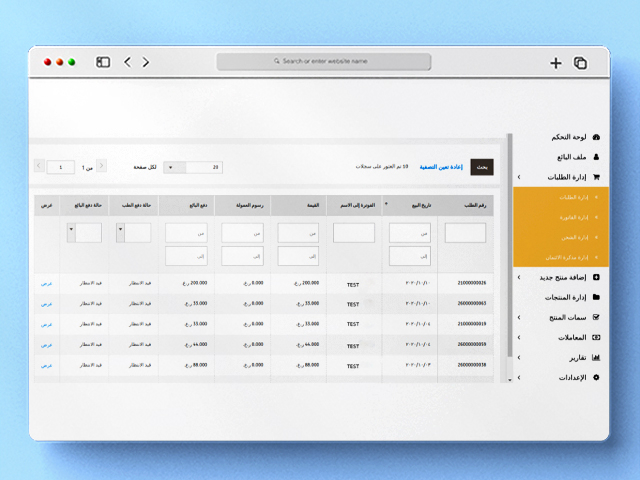640x480 pixels.
Task: Click the product attributes (سمات المنتج) icon
Action: [596, 317]
